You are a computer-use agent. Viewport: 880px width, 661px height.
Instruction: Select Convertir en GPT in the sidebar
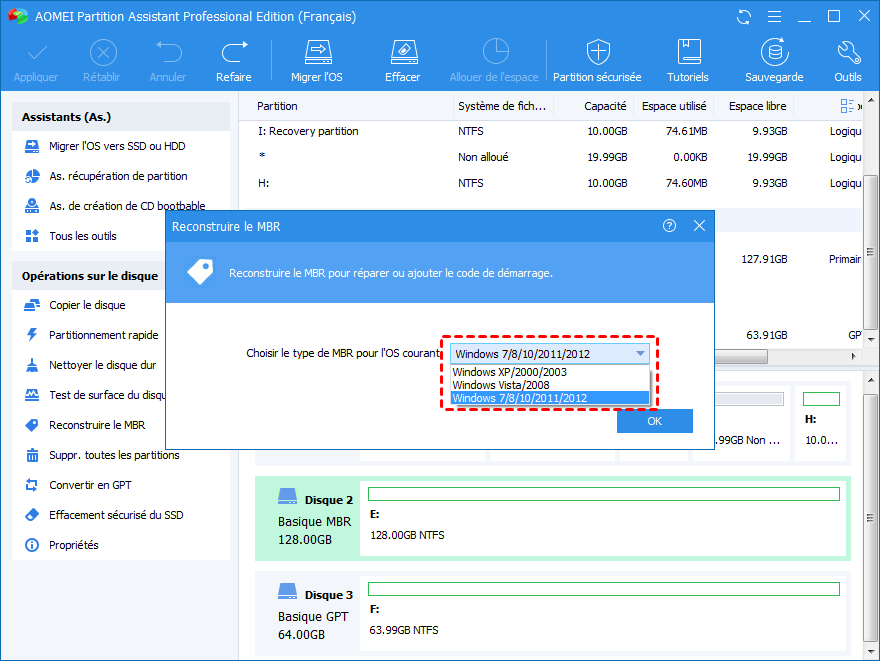click(x=90, y=485)
